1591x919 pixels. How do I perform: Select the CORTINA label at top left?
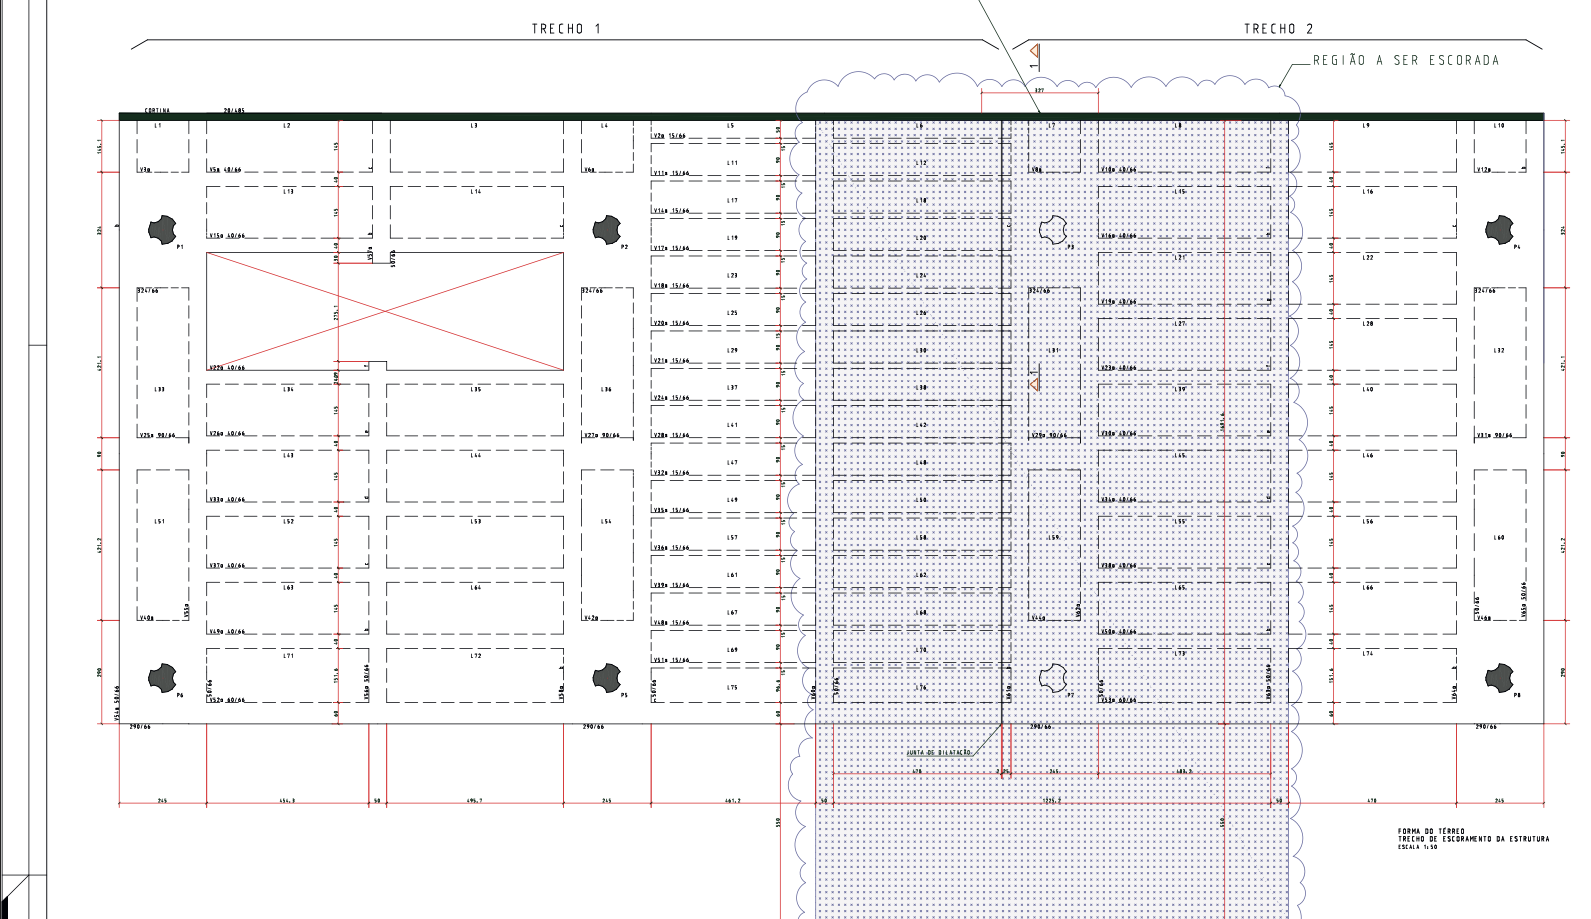157,111
